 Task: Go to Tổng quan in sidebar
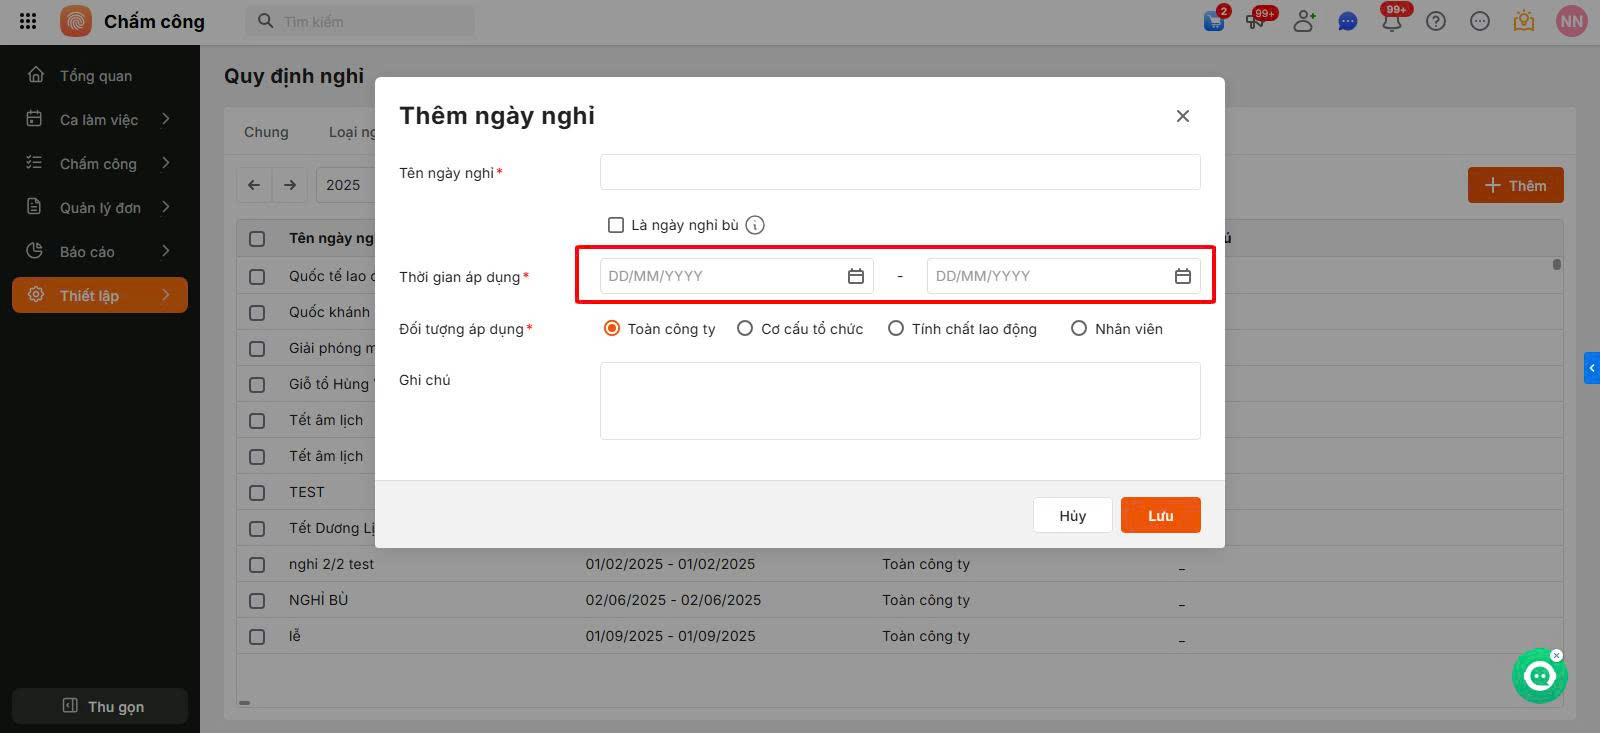pos(96,76)
